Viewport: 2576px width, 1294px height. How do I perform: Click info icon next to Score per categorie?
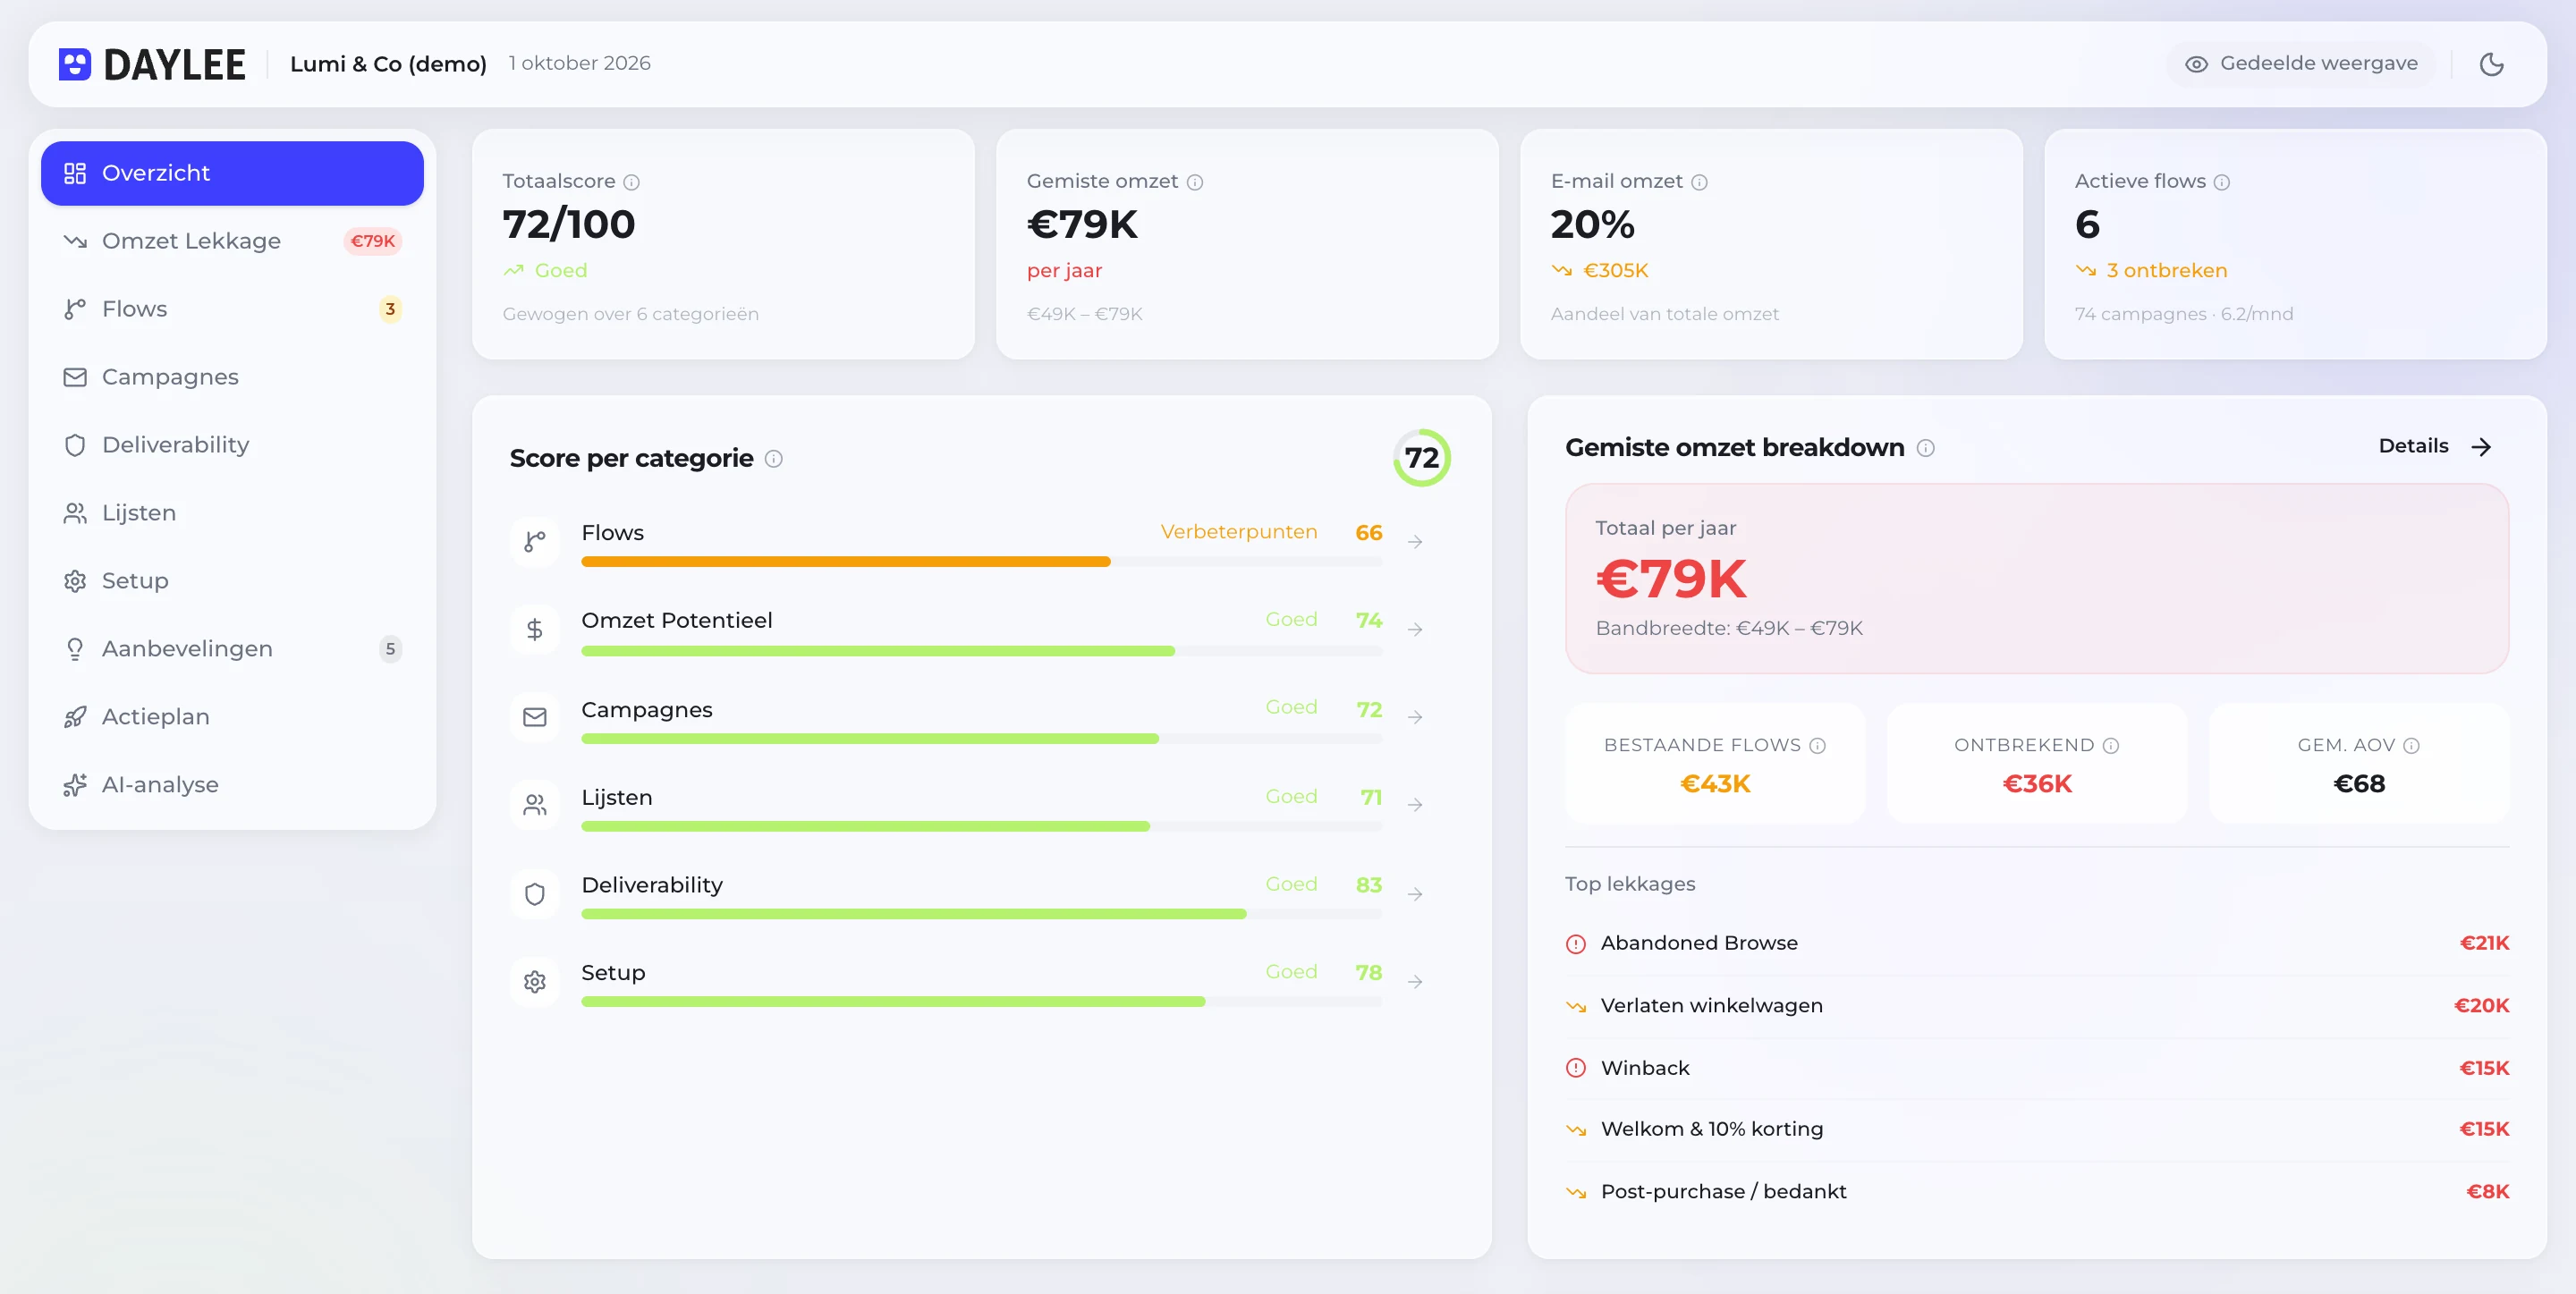tap(774, 459)
